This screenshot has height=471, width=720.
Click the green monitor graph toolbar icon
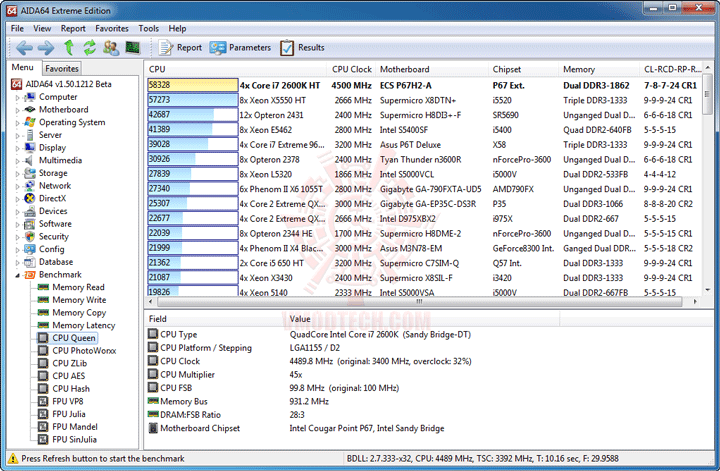tap(132, 47)
